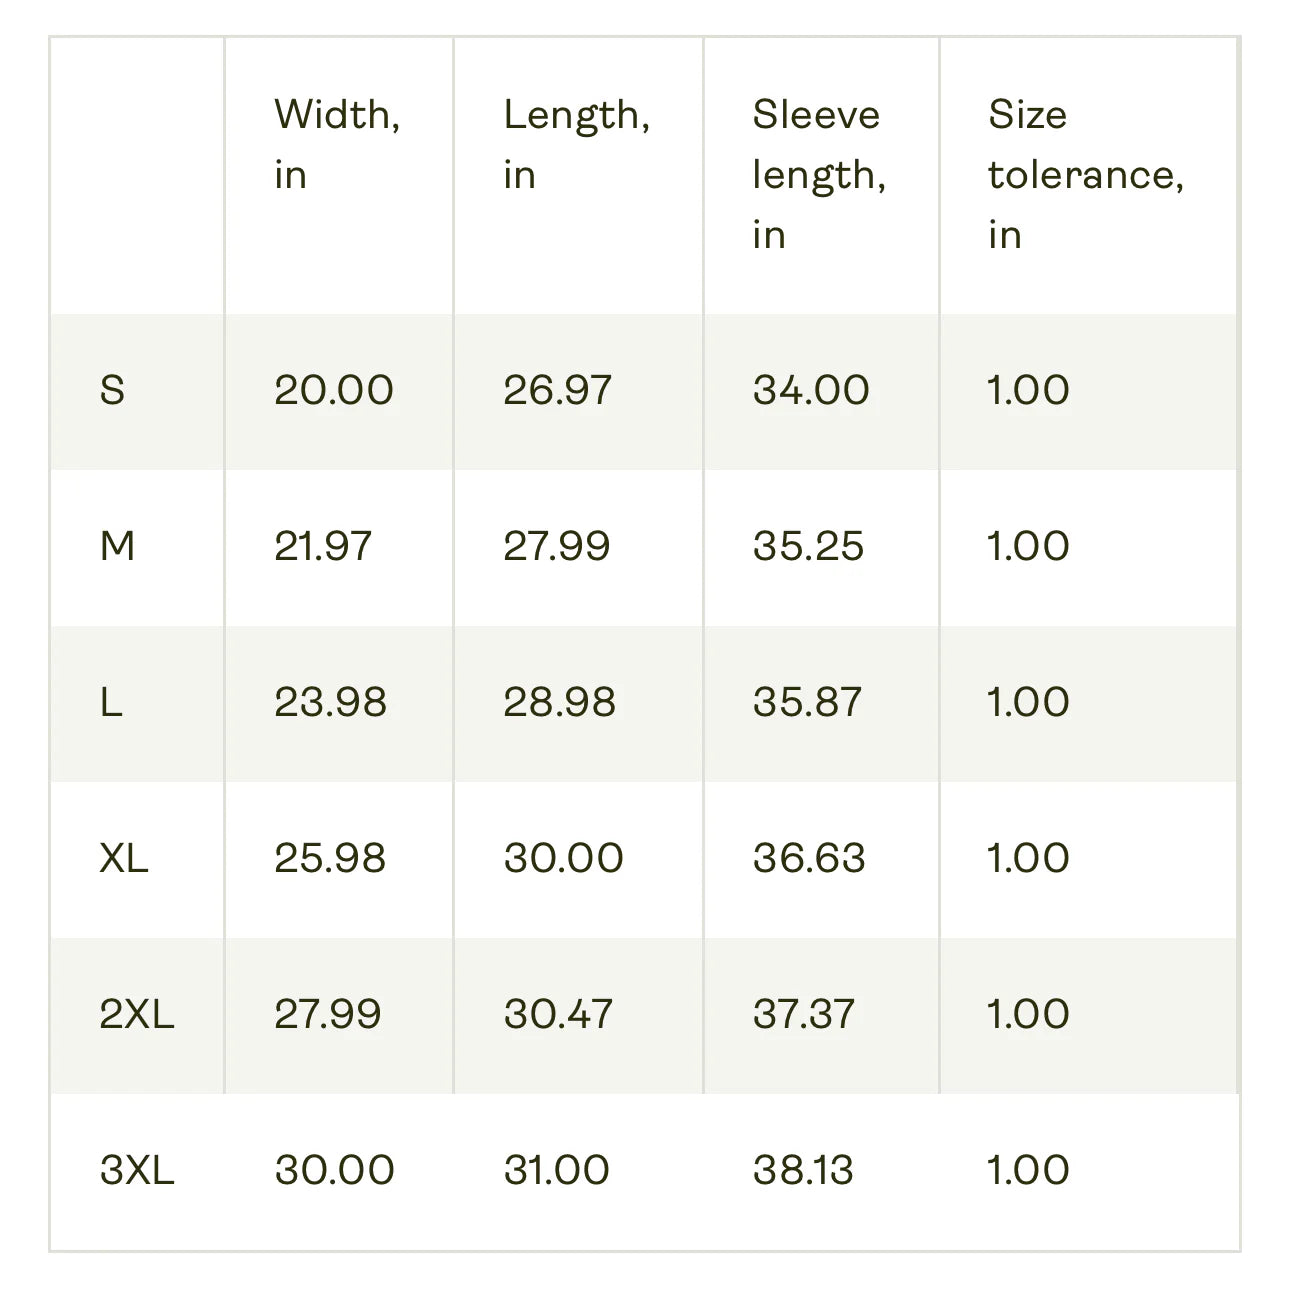Click the 38.13 sleeve length value

803,1170
